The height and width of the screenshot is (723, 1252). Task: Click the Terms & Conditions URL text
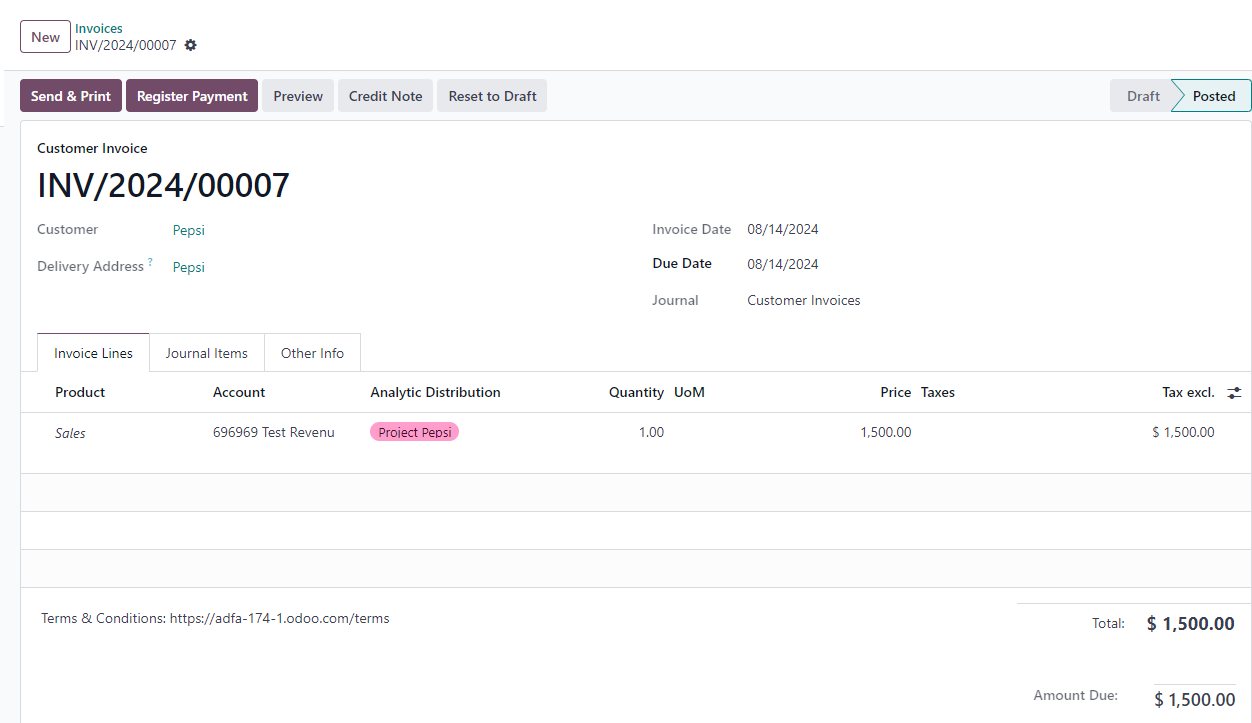[280, 618]
